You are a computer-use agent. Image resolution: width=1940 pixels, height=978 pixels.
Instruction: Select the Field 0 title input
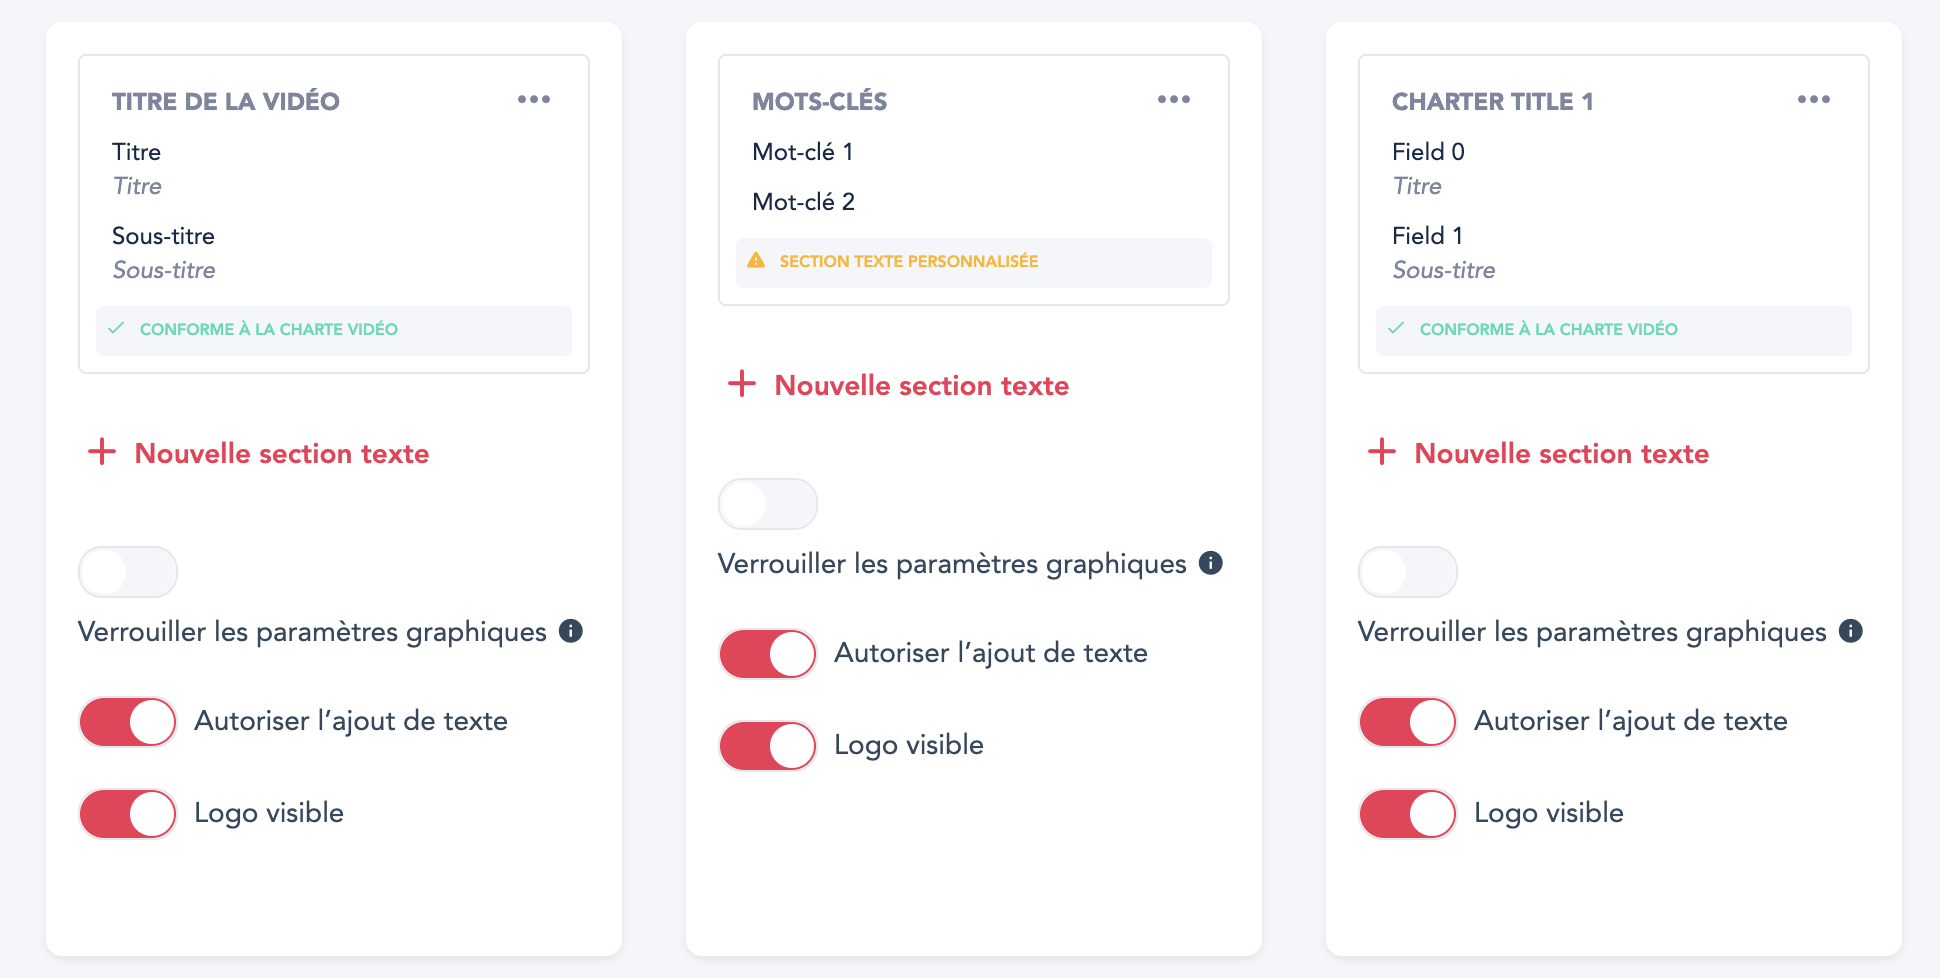pyautogui.click(x=1418, y=186)
